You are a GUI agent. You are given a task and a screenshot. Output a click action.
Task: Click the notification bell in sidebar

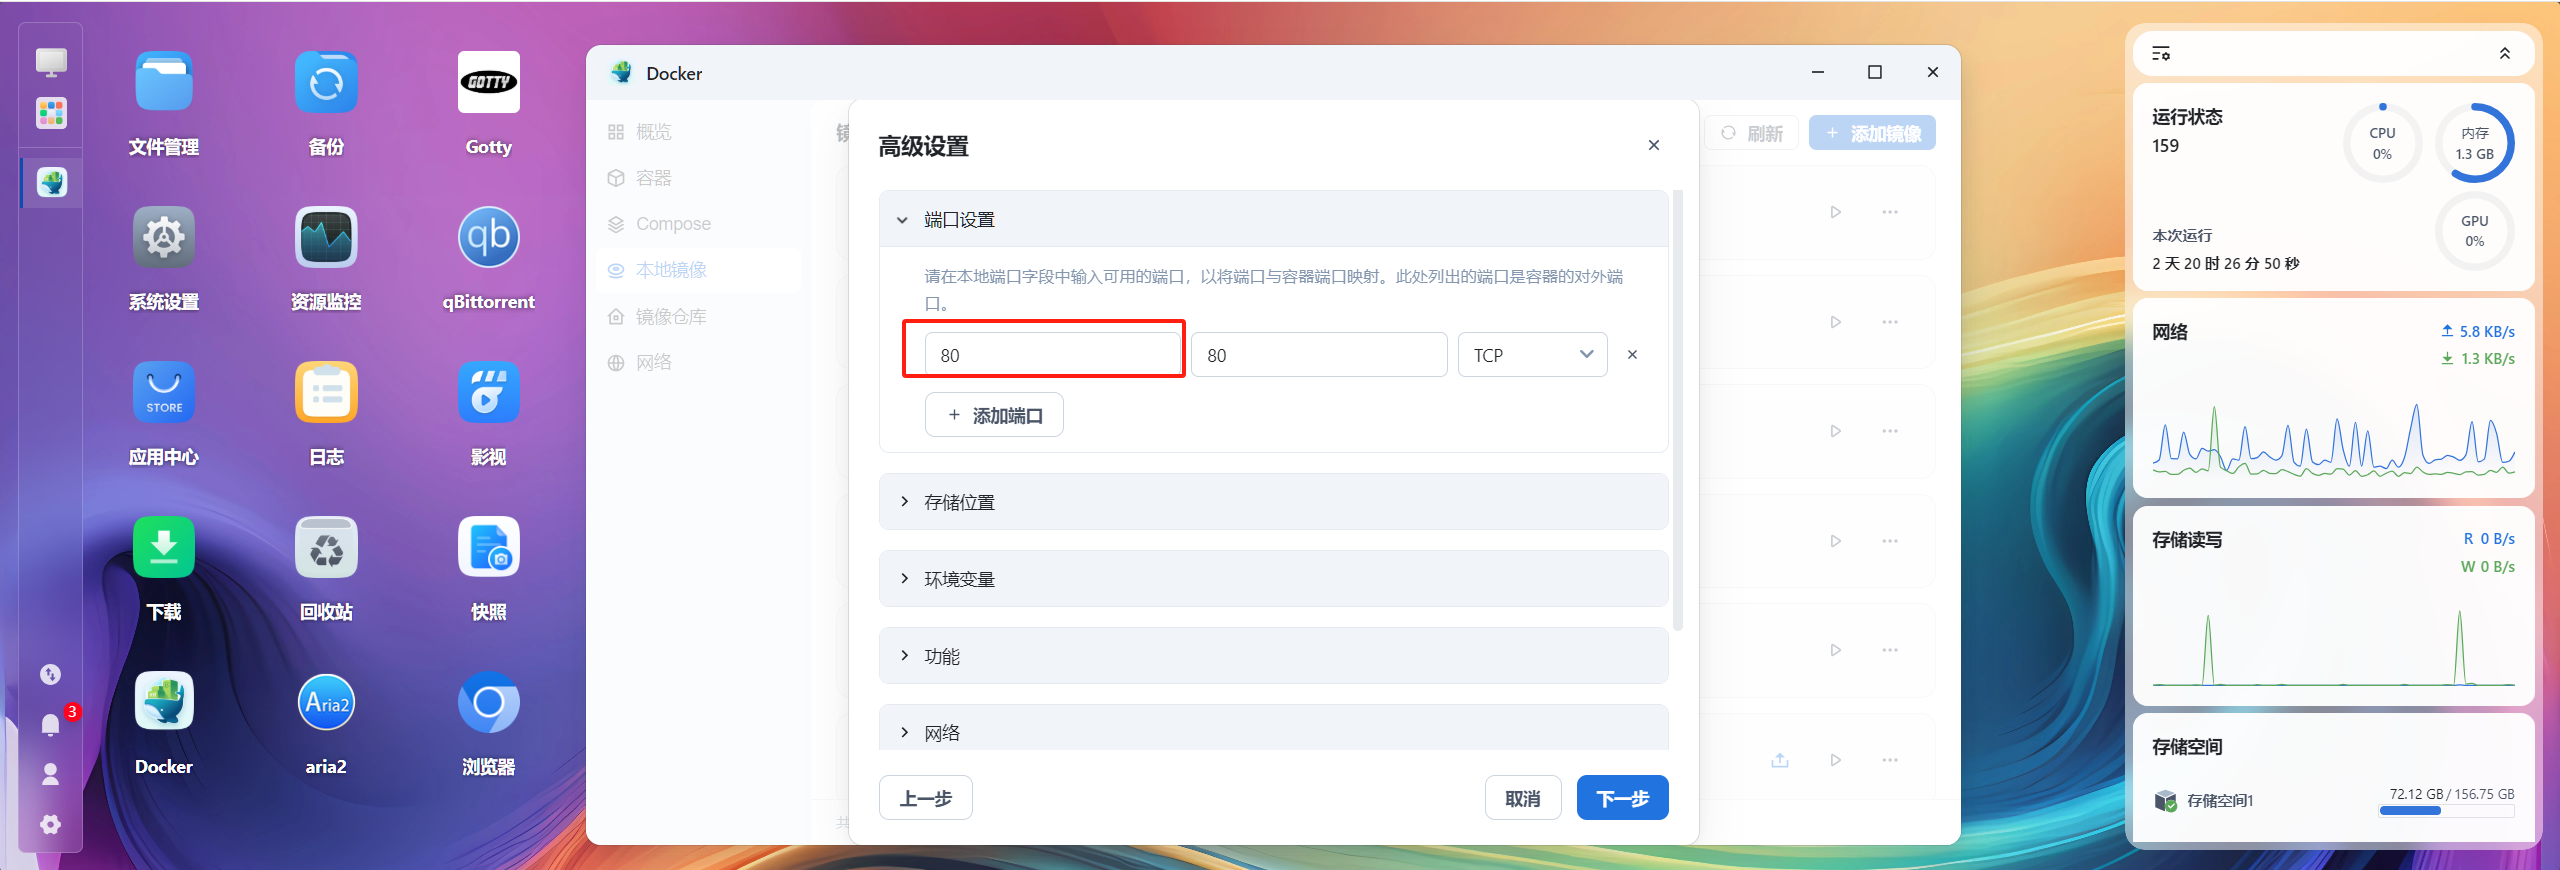pyautogui.click(x=50, y=724)
